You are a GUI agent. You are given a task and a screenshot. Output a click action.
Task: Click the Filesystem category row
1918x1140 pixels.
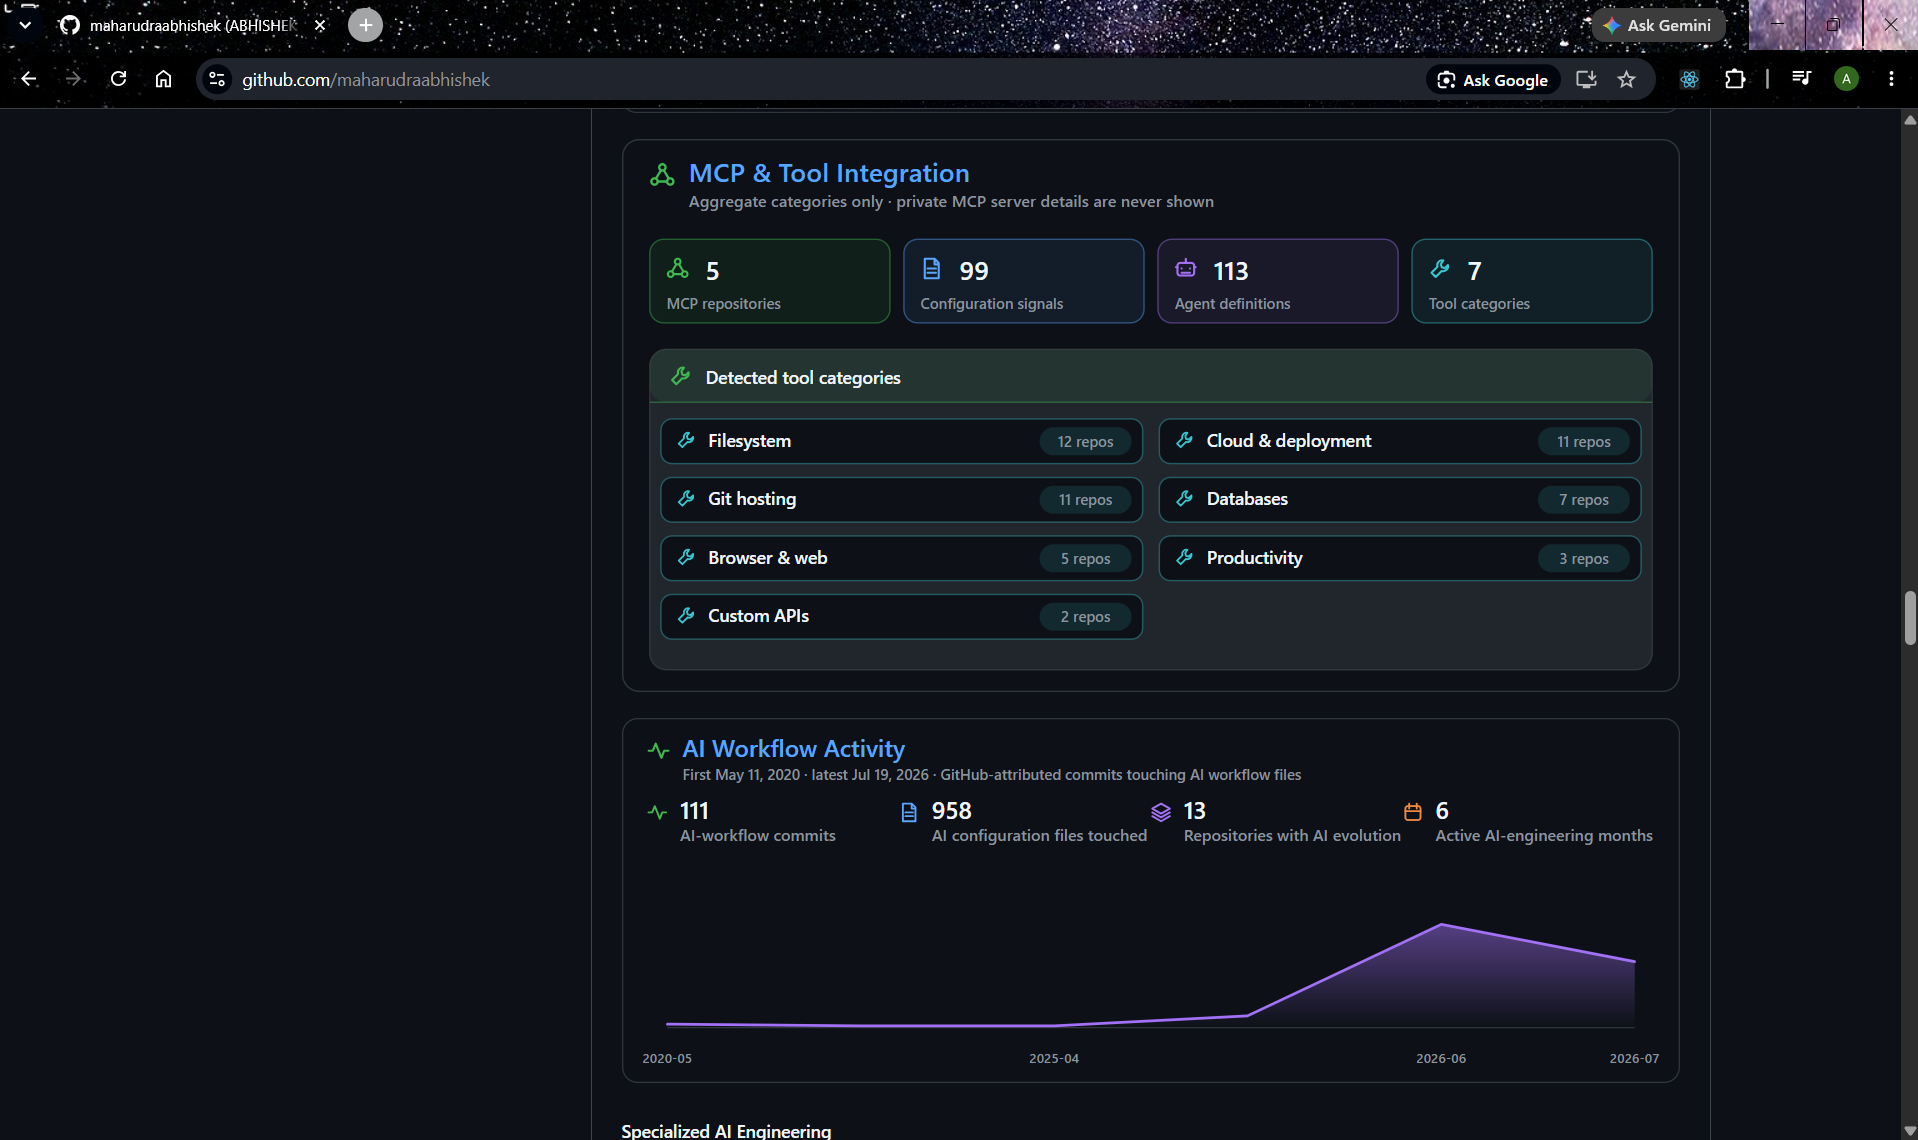point(901,441)
